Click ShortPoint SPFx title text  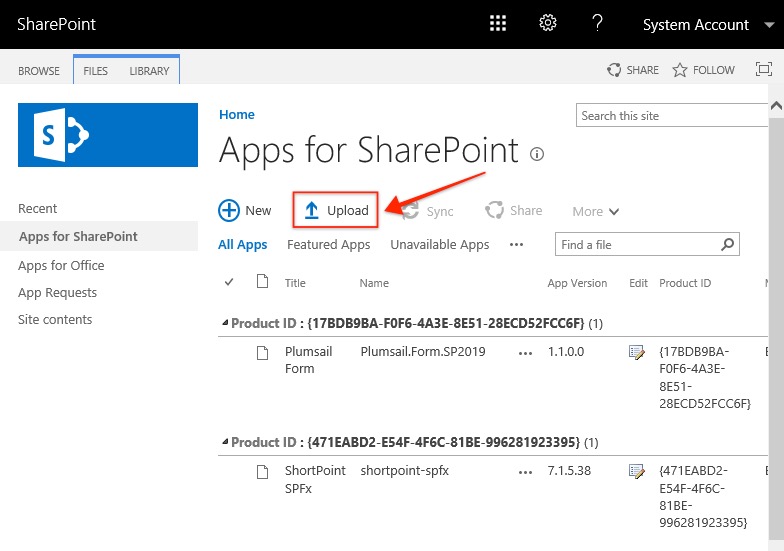pos(315,480)
